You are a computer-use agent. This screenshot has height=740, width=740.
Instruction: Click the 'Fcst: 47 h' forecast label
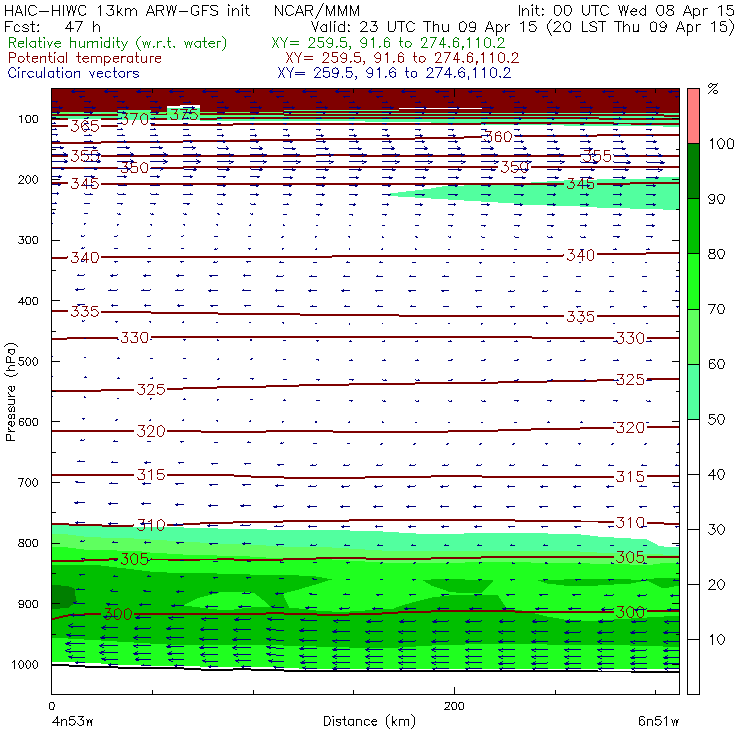coord(52,26)
